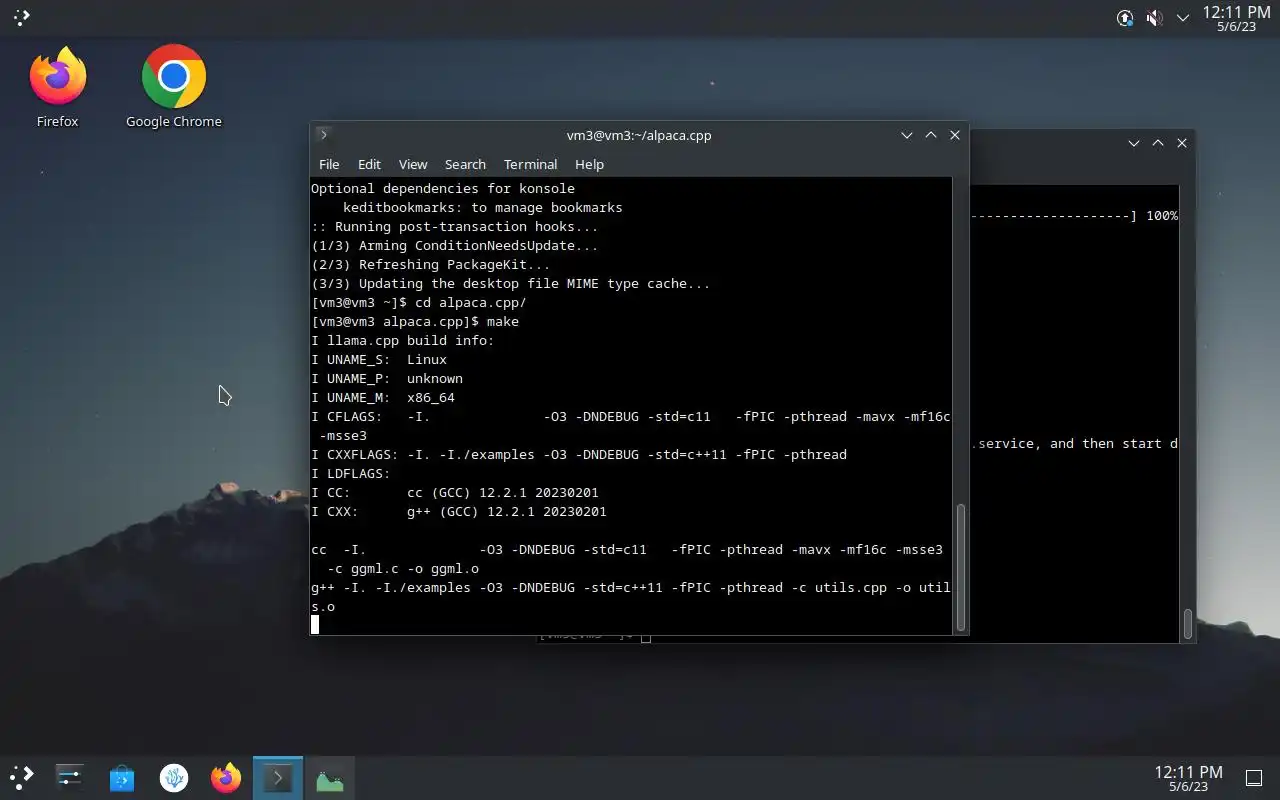Open the Edit menu
This screenshot has height=800, width=1280.
pyautogui.click(x=369, y=164)
